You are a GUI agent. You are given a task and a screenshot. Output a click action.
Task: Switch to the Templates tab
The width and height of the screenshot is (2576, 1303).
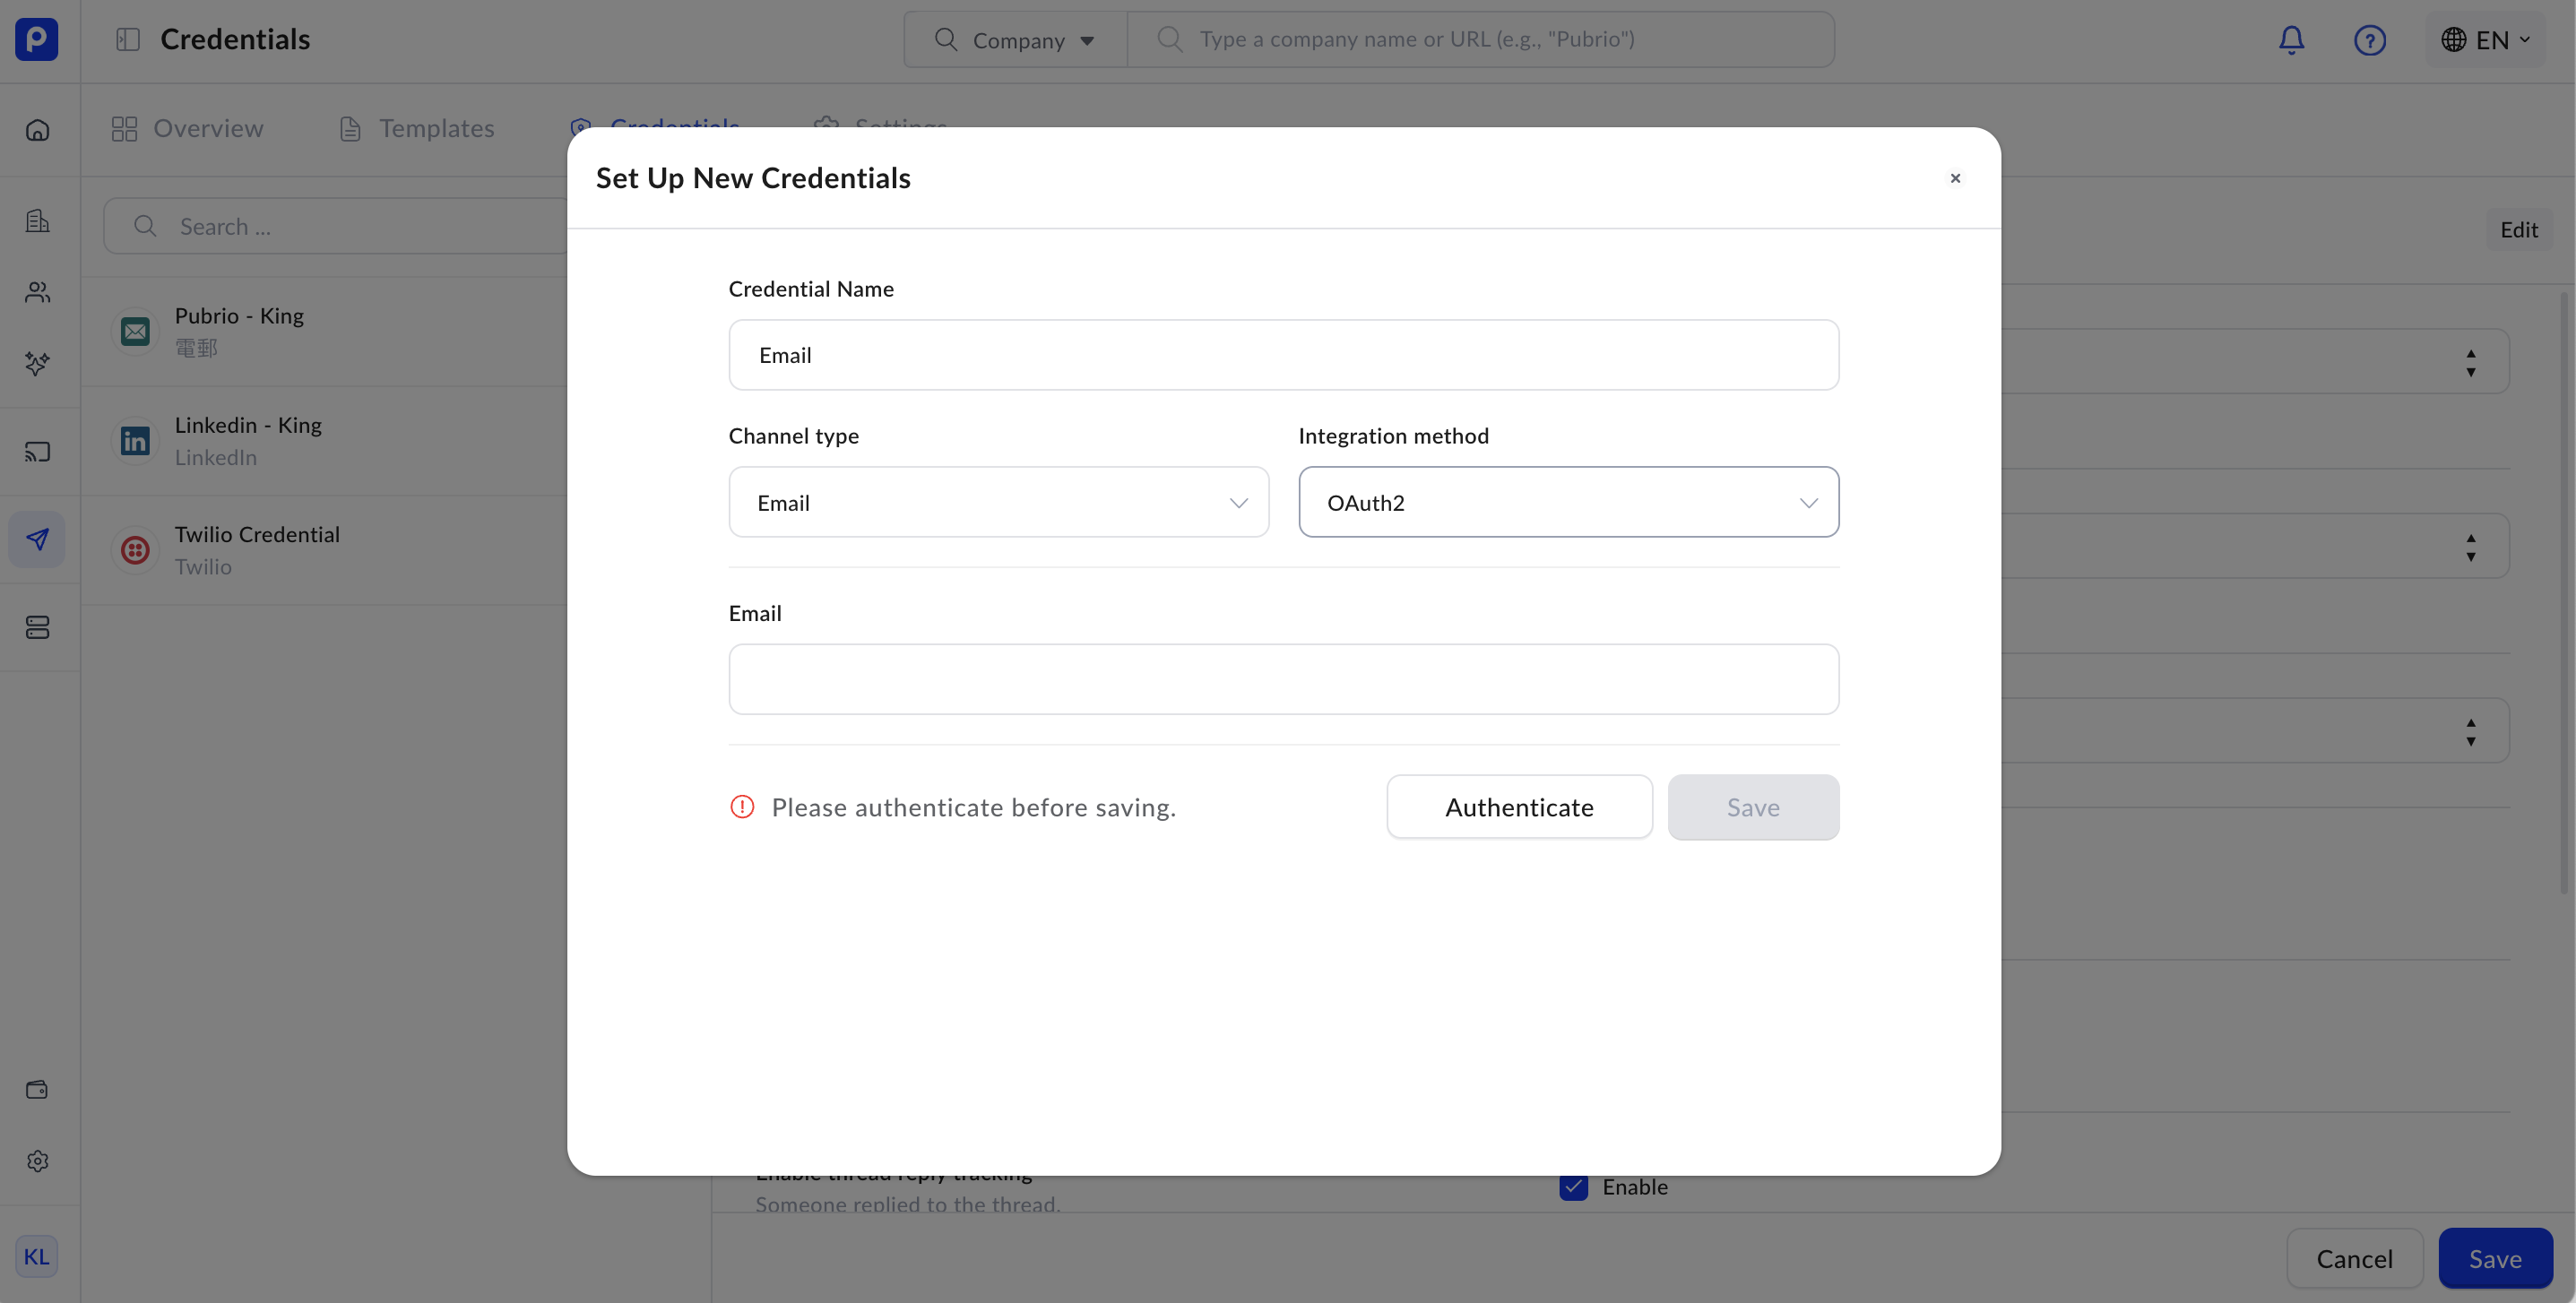tap(417, 129)
